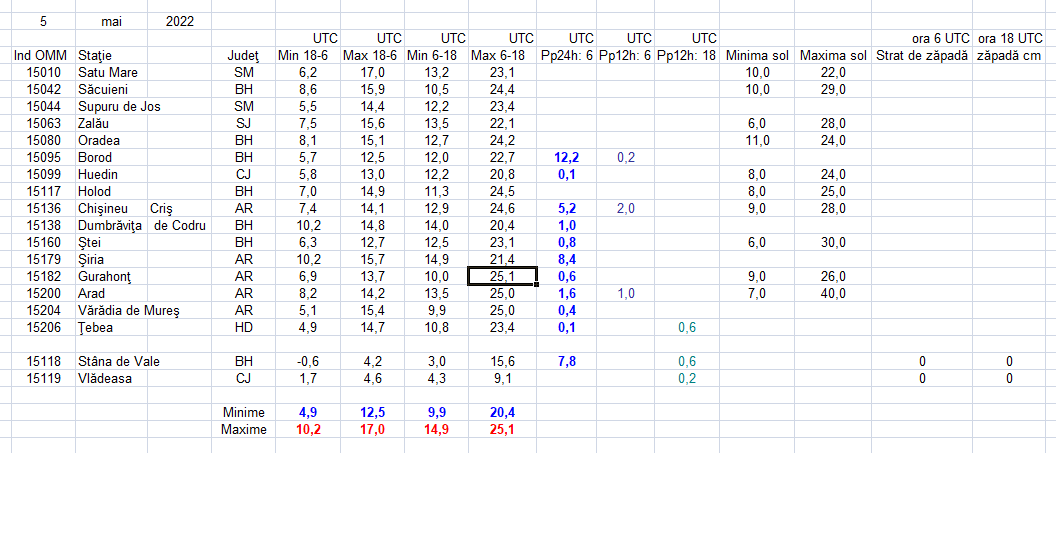Image resolution: width=1056 pixels, height=540 pixels.
Task: Select index cell '15200' for Arad
Action: (x=43, y=294)
